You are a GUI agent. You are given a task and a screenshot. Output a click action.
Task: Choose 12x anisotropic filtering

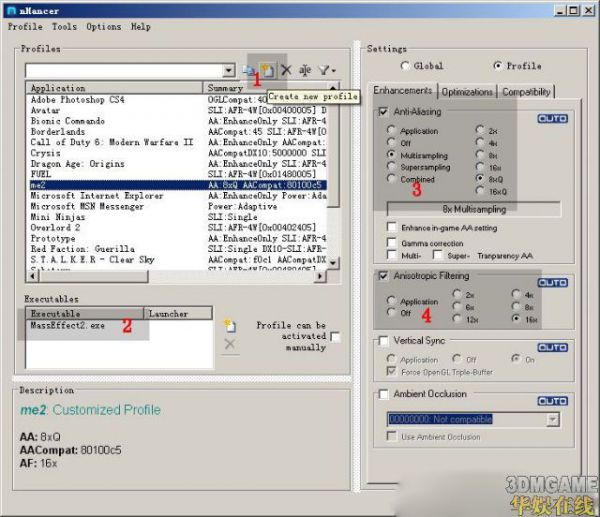click(457, 319)
